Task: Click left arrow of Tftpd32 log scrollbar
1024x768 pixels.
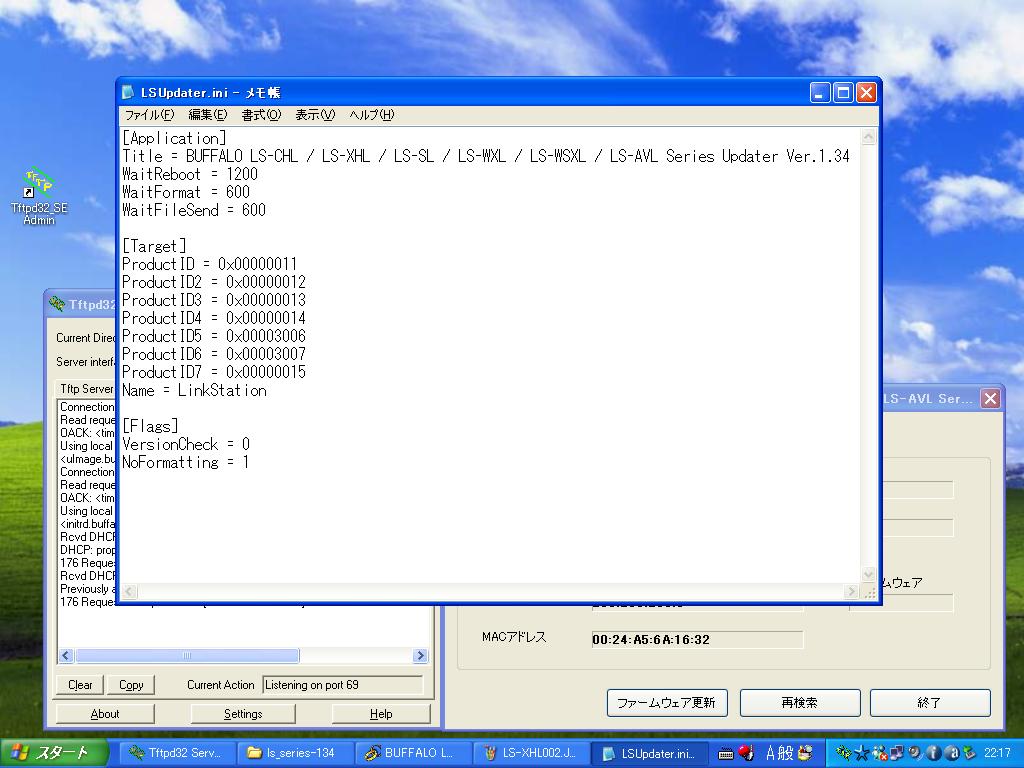Action: point(66,655)
